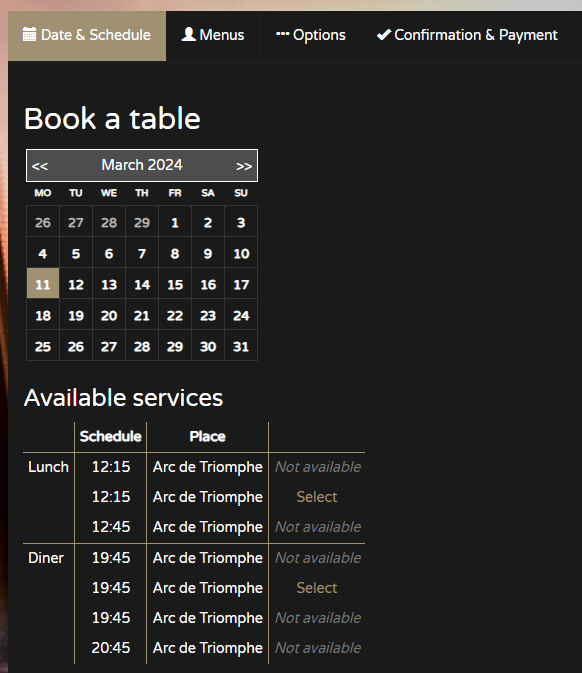Choose March 21 in the calendar

(x=142, y=315)
